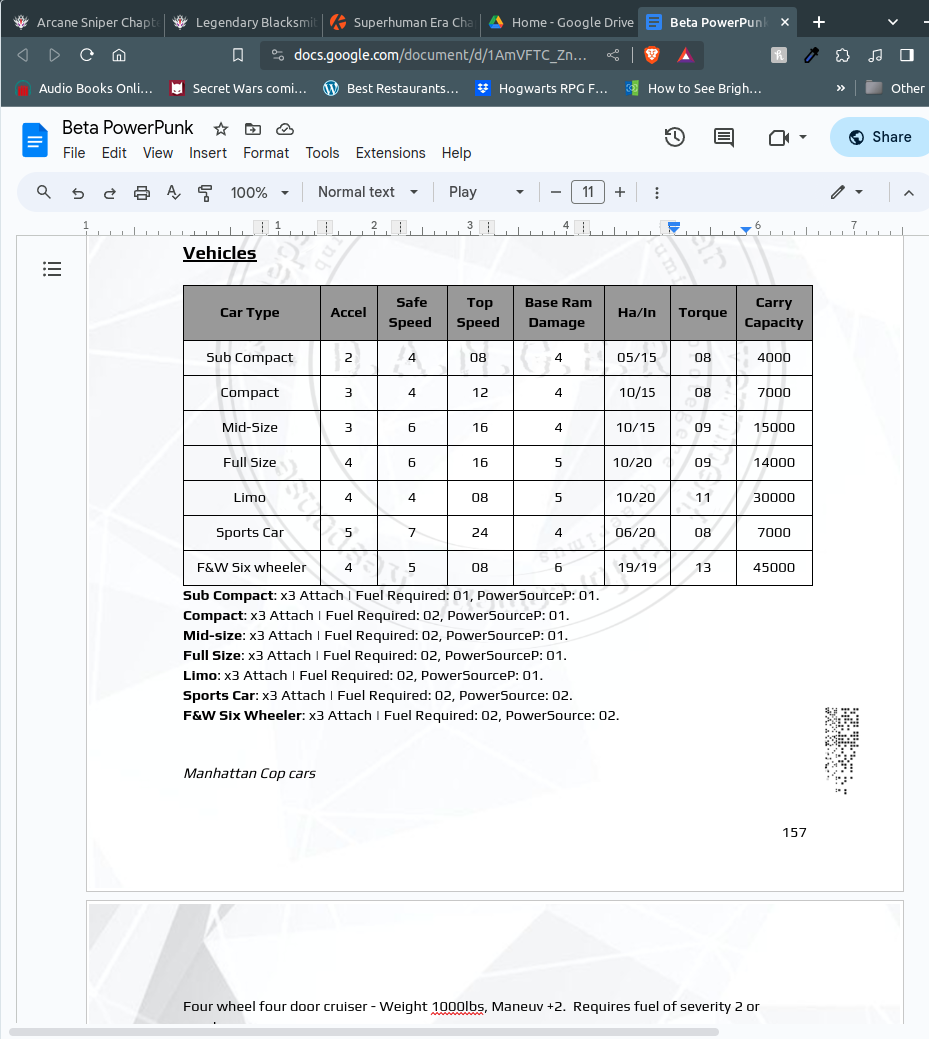Open the Hogwarts RPG bookmark
The image size is (929, 1039).
click(542, 88)
